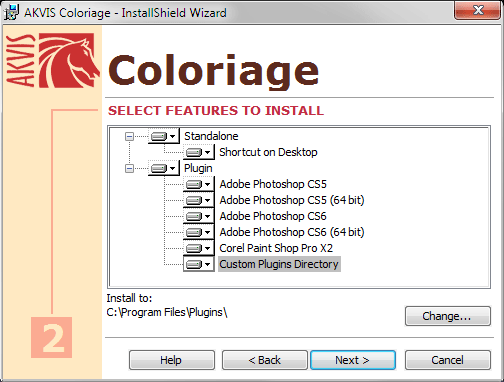Image resolution: width=504 pixels, height=382 pixels.
Task: Proceed with the Next button
Action: pyautogui.click(x=353, y=360)
